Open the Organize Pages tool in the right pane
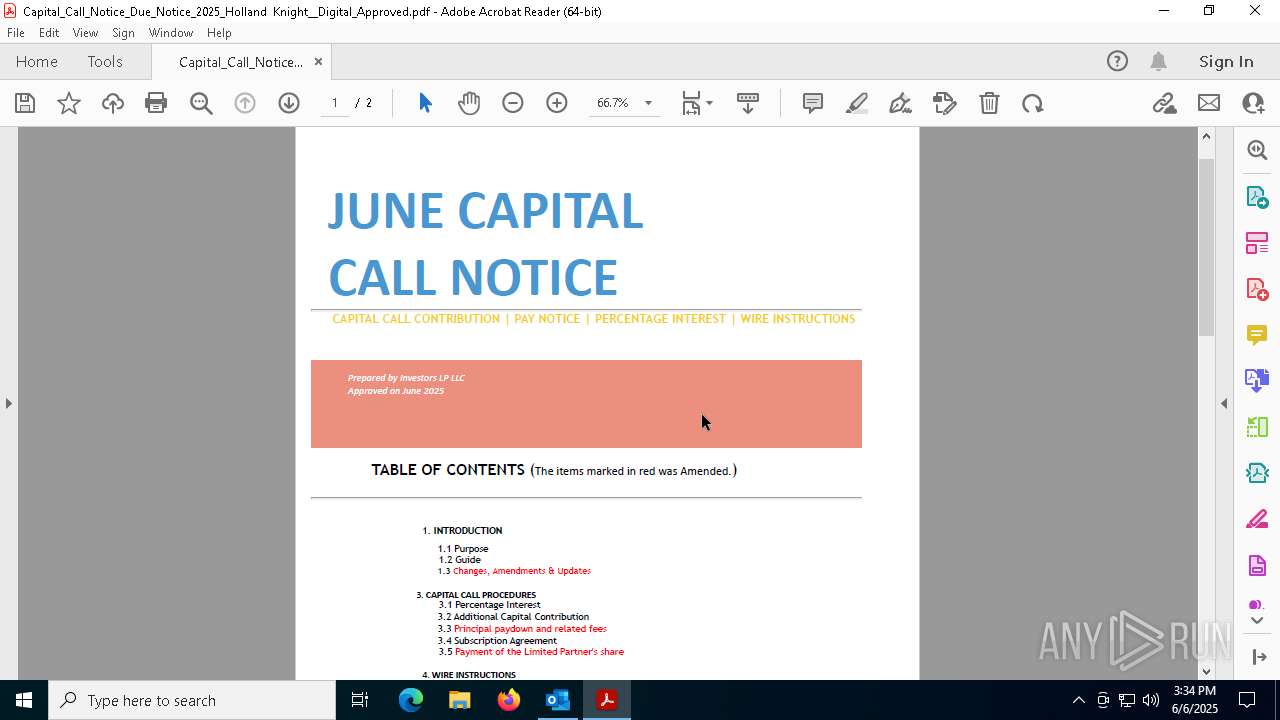 click(1257, 243)
